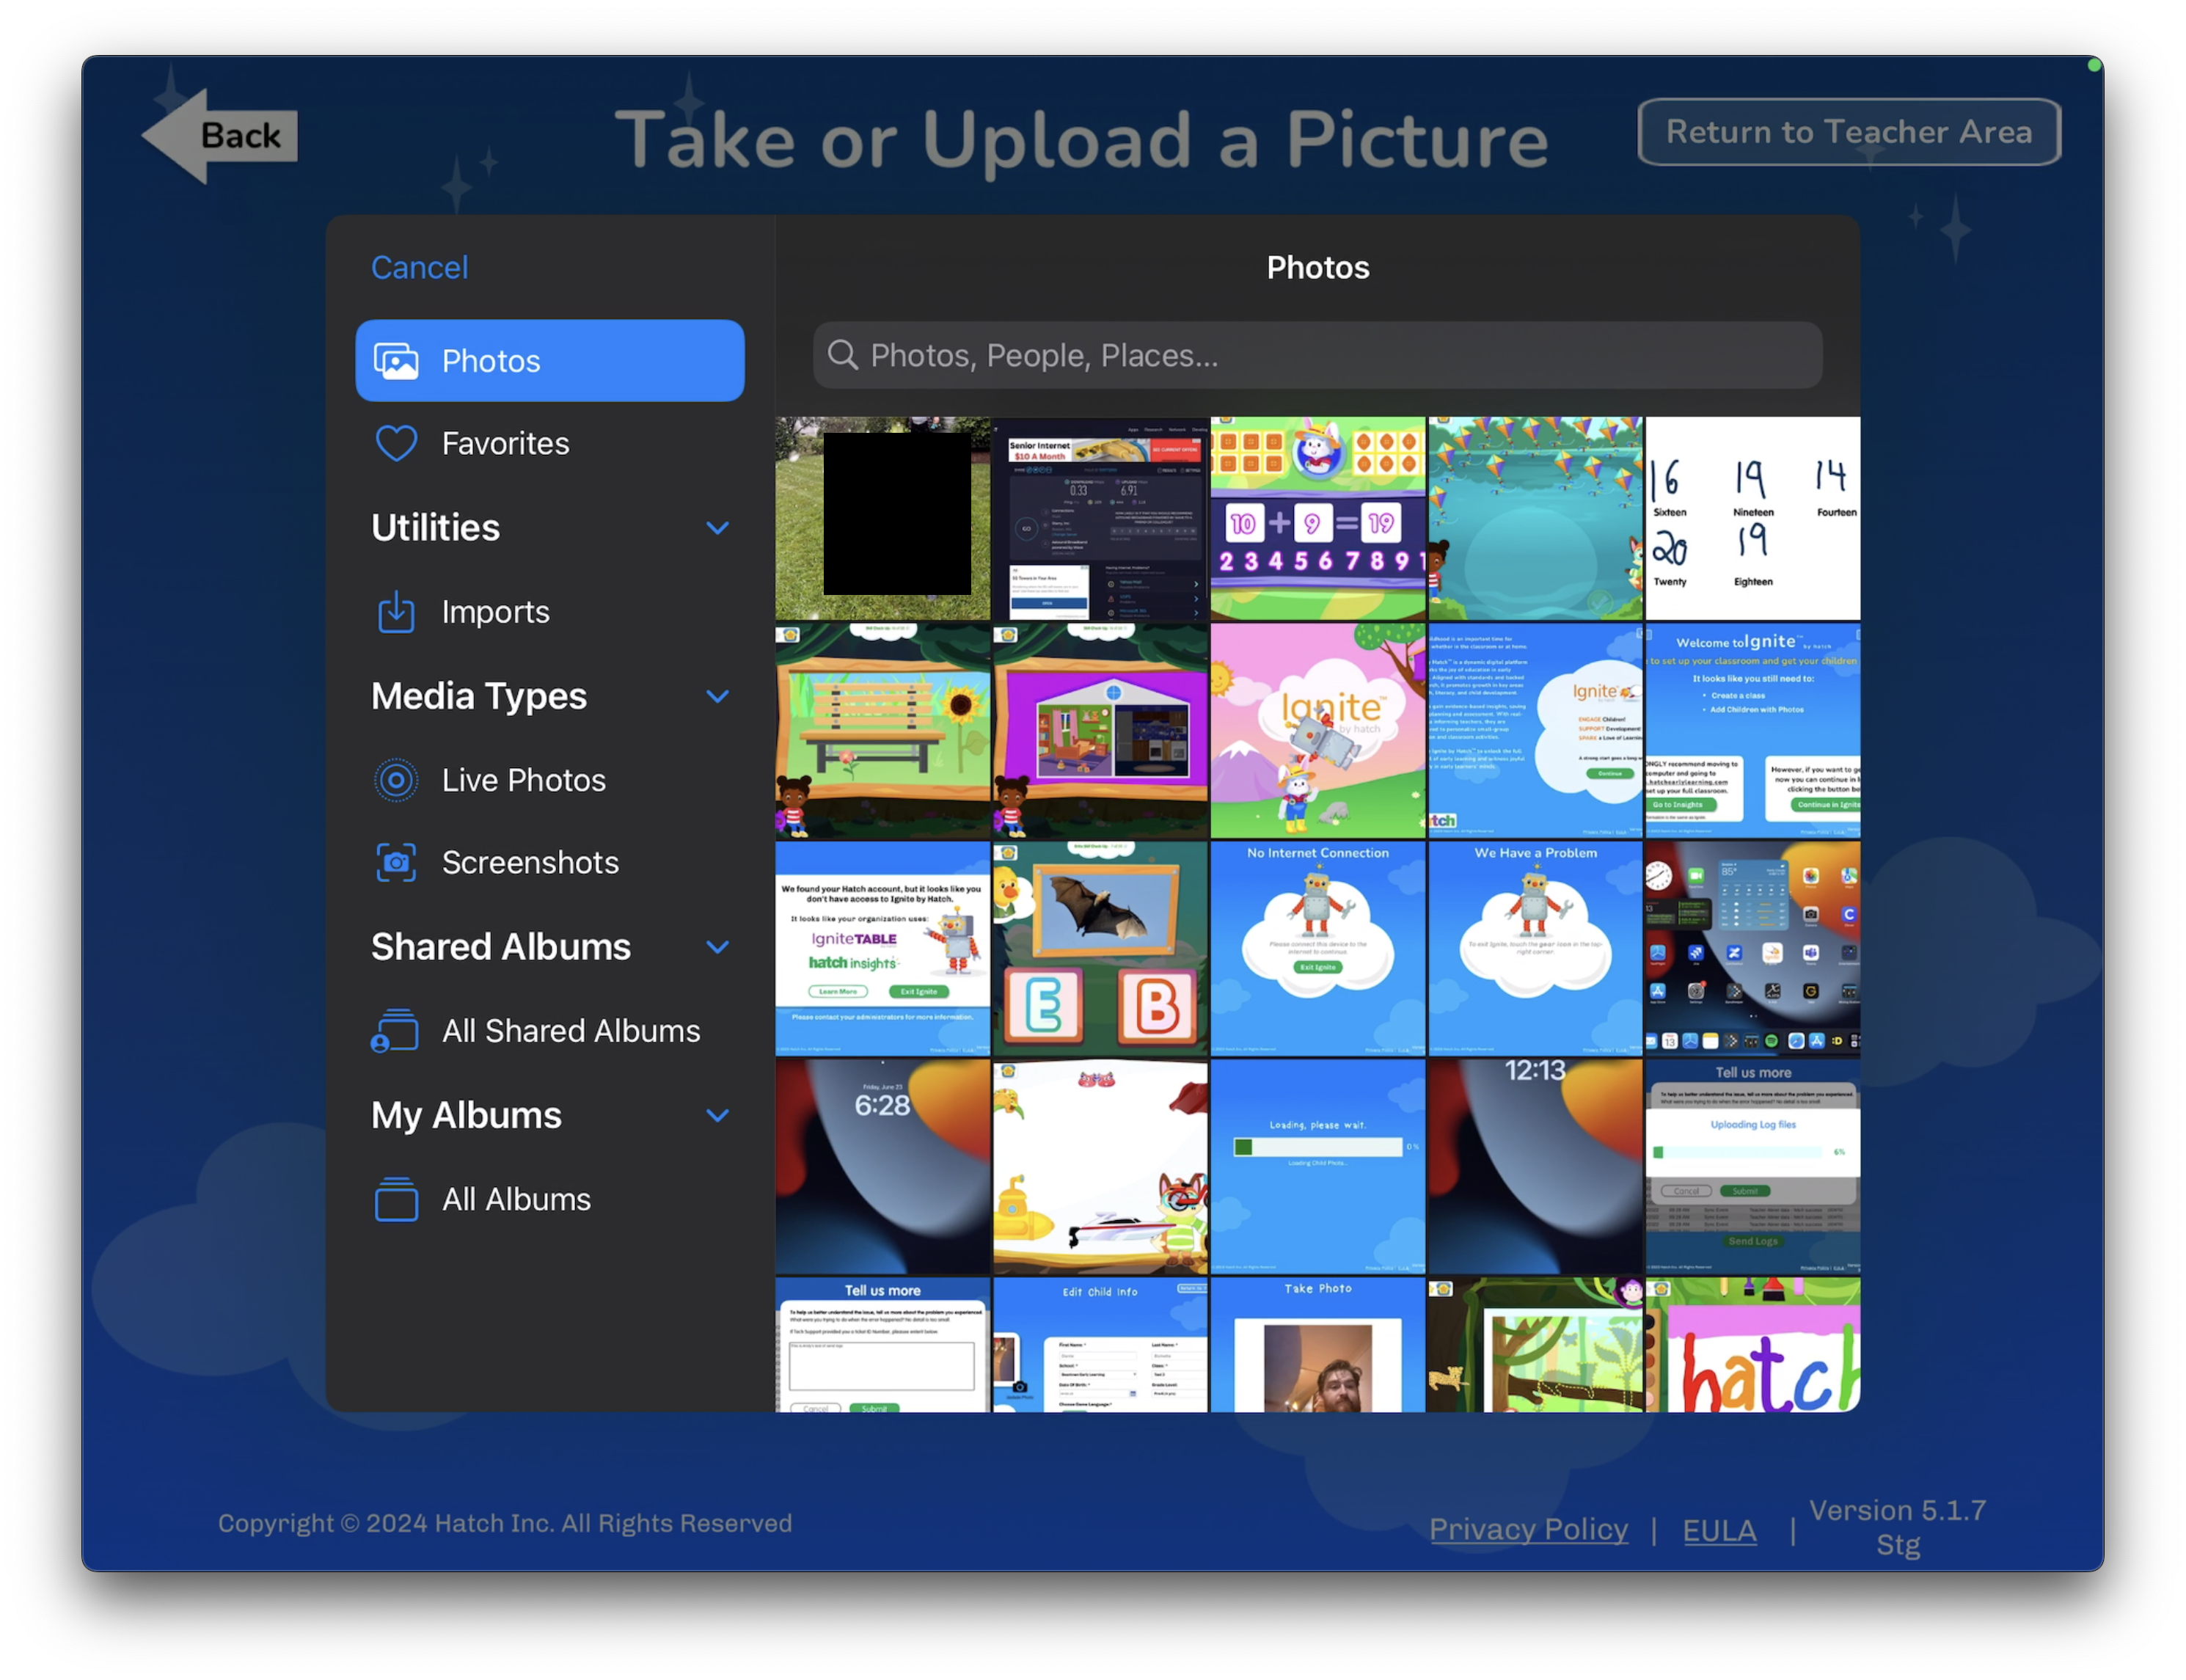Select the Ignite robot logo photo thumbnail
Image resolution: width=2186 pixels, height=1680 pixels.
click(x=1317, y=730)
